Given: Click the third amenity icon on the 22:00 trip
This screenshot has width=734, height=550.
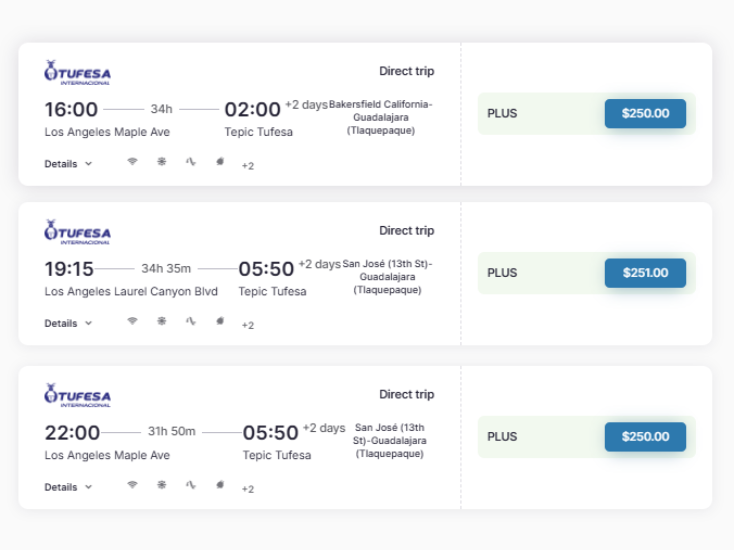Looking at the screenshot, I should click(191, 484).
